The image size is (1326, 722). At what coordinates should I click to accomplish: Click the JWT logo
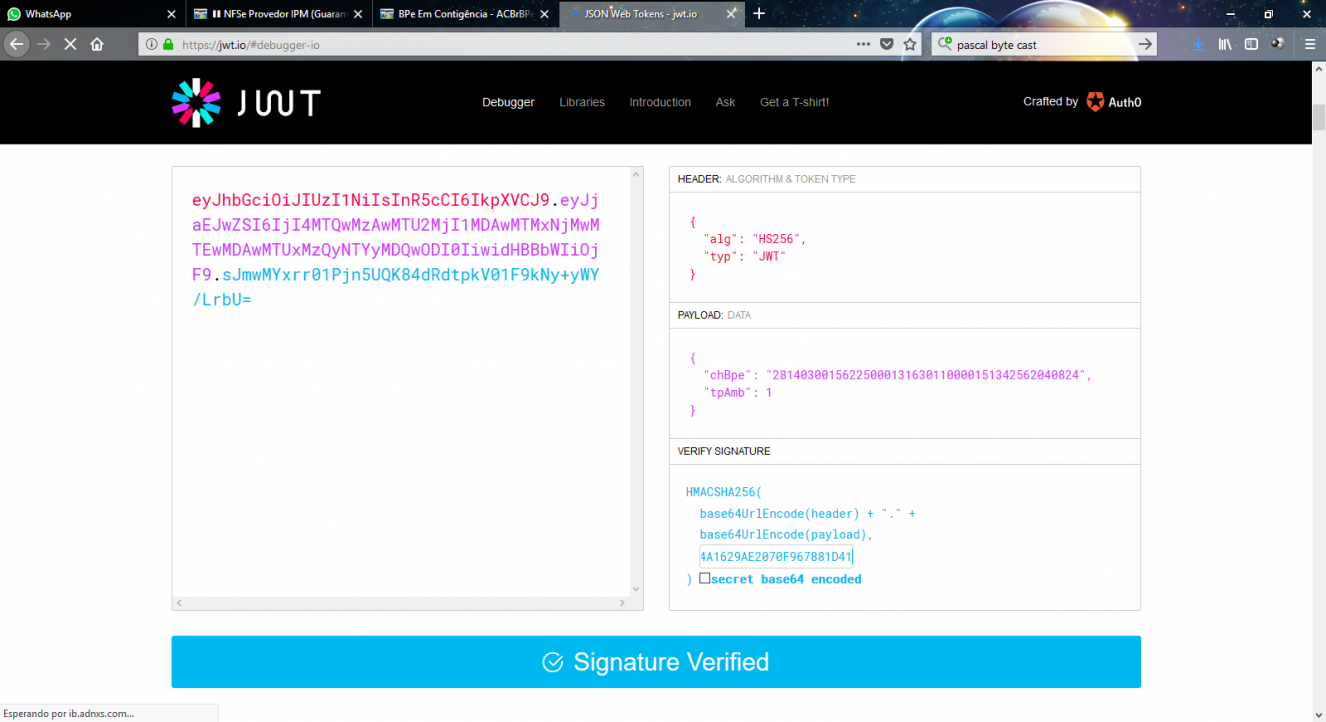click(246, 102)
